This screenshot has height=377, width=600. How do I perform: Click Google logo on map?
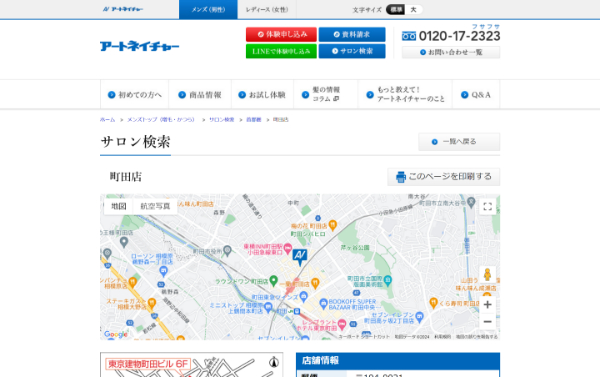pos(116,335)
